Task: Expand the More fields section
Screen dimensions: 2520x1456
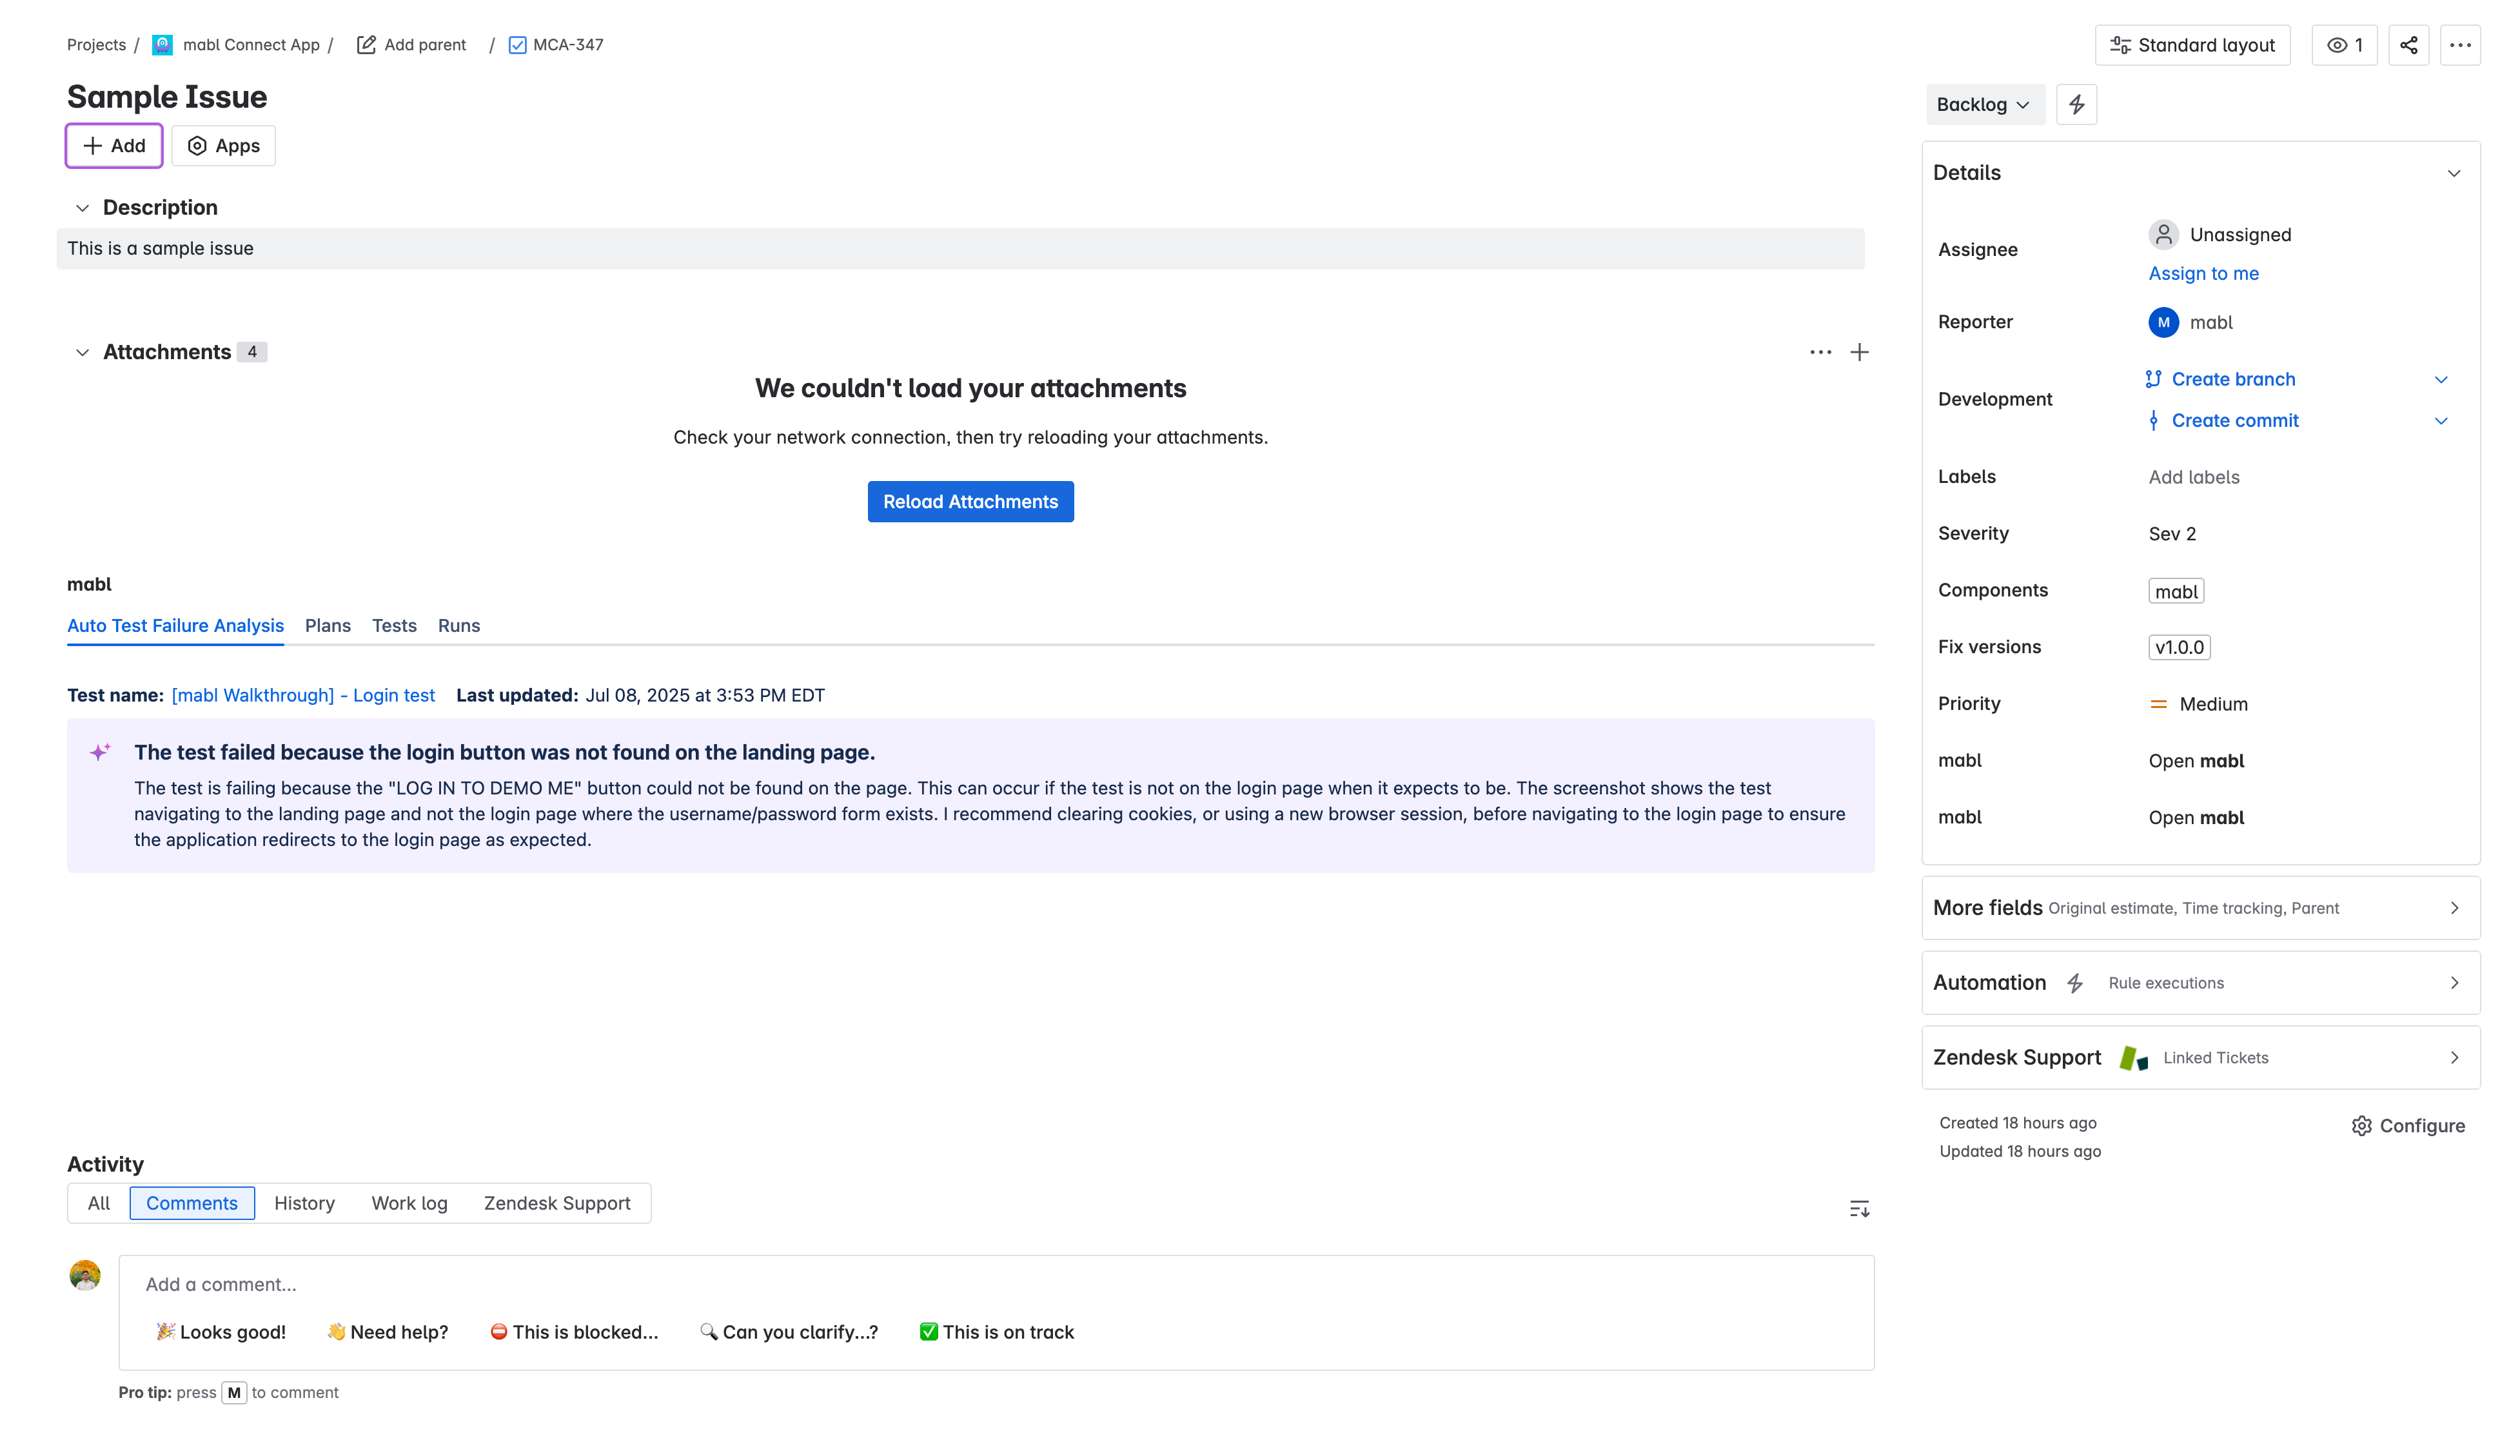Action: 2200,908
